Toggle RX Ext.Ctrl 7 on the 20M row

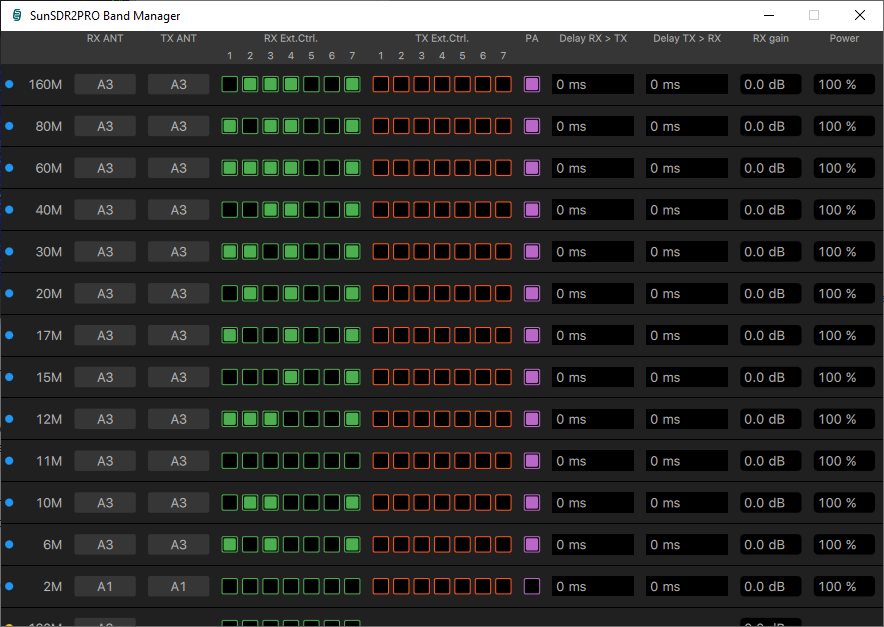tap(351, 293)
